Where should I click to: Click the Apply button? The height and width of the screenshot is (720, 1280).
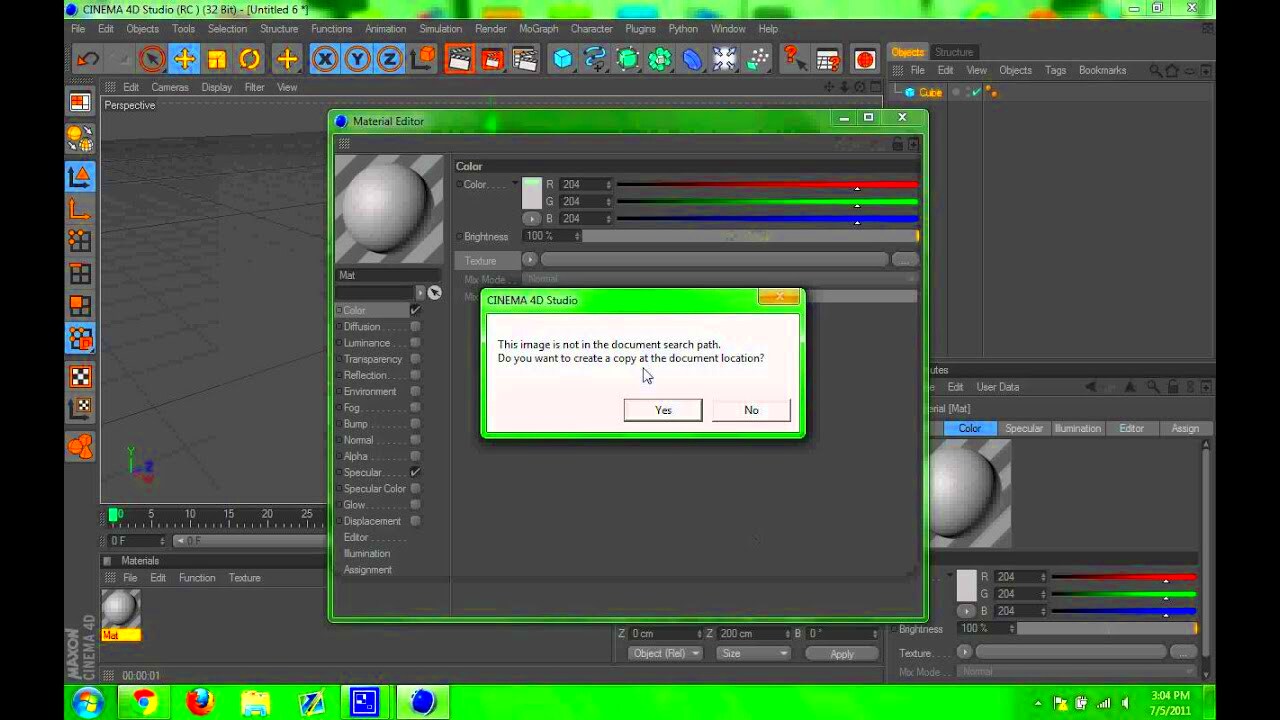pyautogui.click(x=842, y=654)
